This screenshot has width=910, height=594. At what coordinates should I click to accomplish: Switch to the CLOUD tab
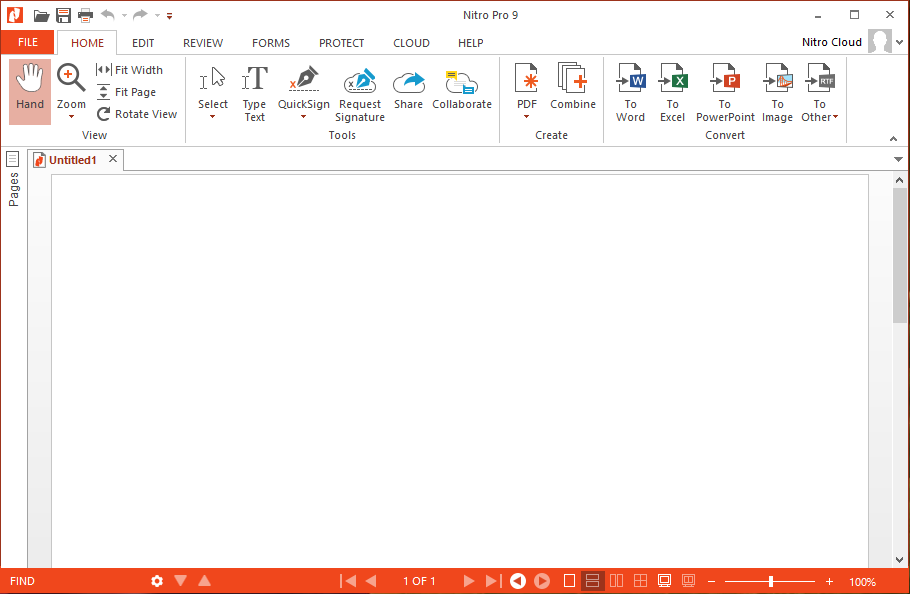[x=411, y=43]
